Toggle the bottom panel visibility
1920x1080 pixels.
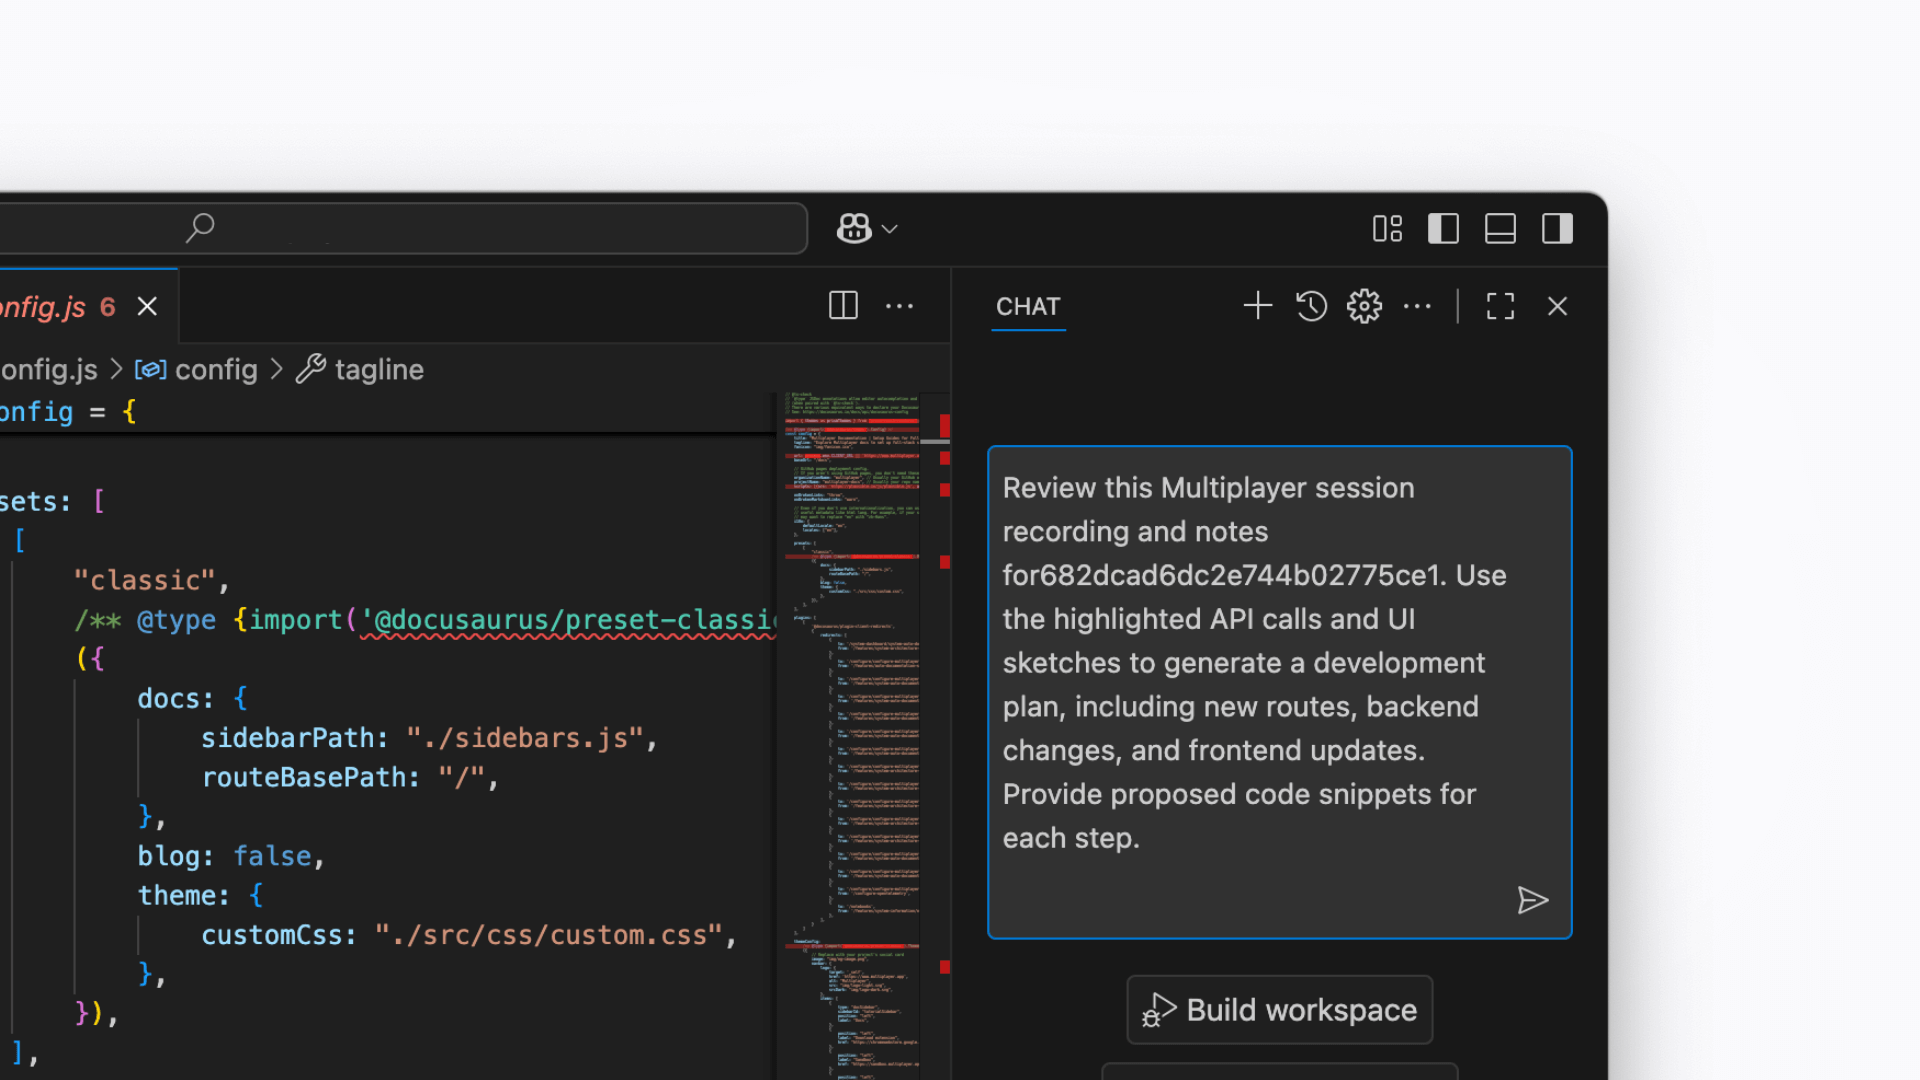point(1500,229)
